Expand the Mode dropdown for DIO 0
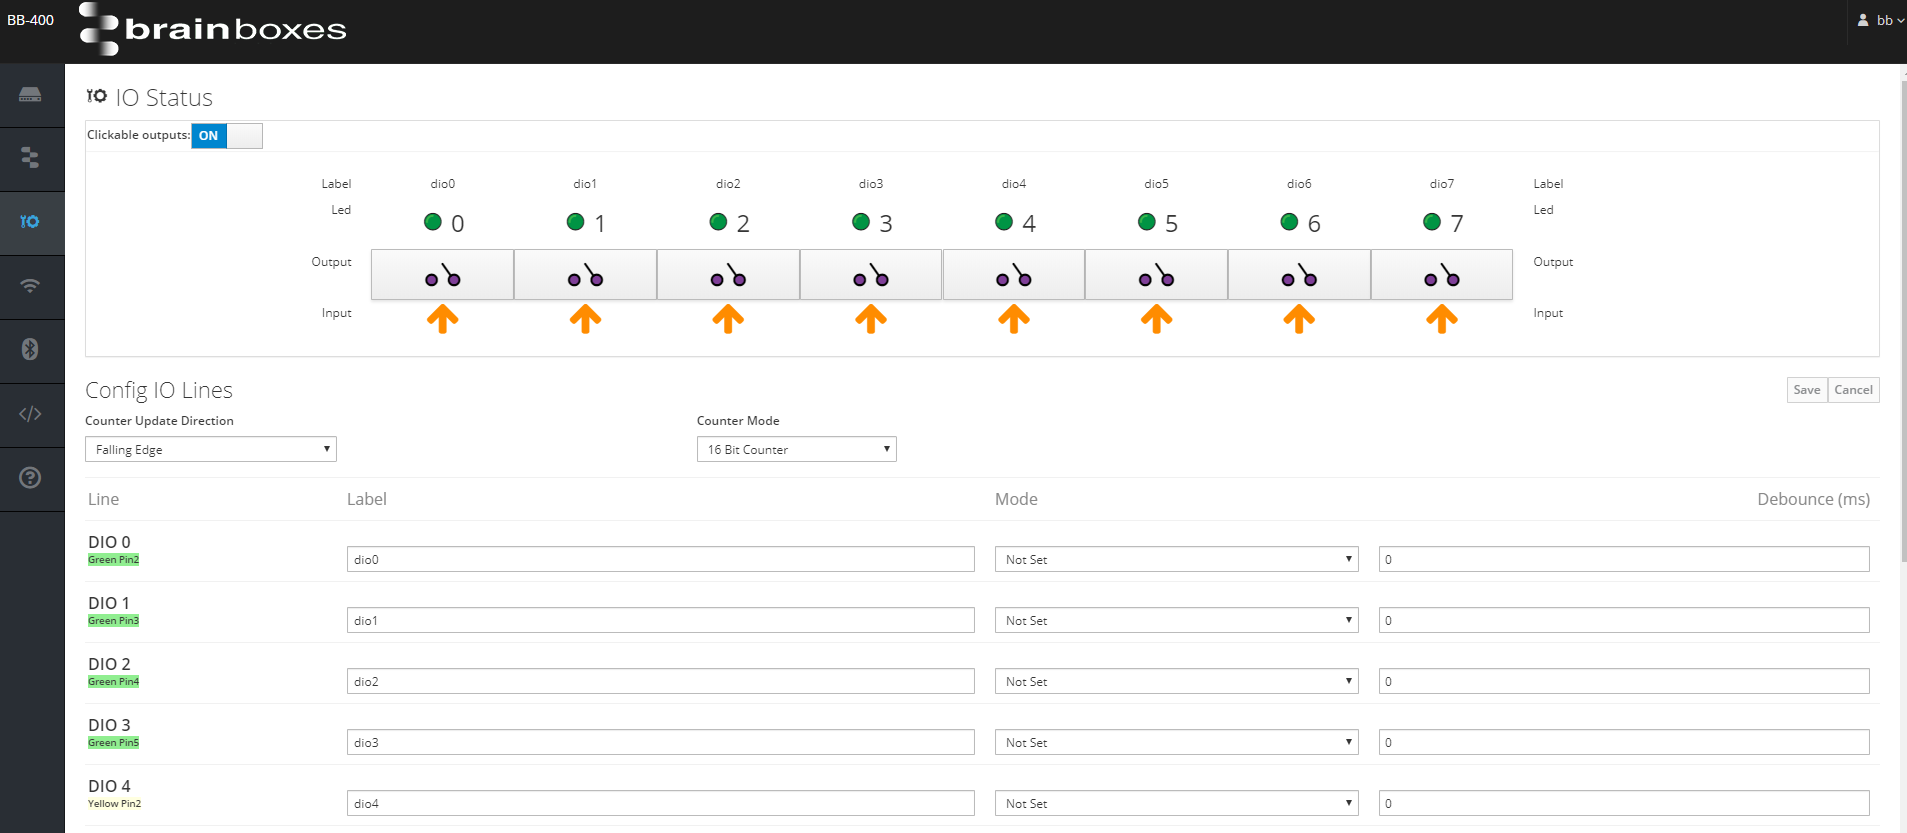This screenshot has height=833, width=1907. (1176, 560)
